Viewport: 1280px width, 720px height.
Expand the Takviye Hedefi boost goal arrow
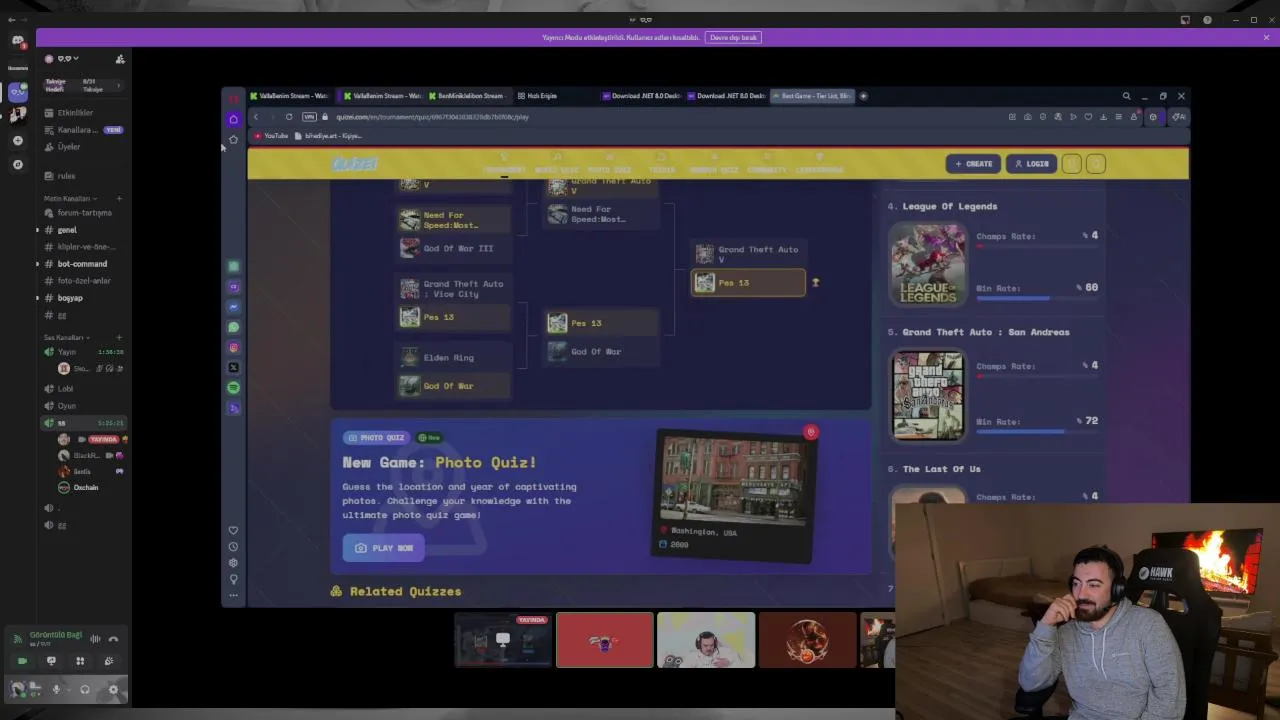(x=119, y=85)
